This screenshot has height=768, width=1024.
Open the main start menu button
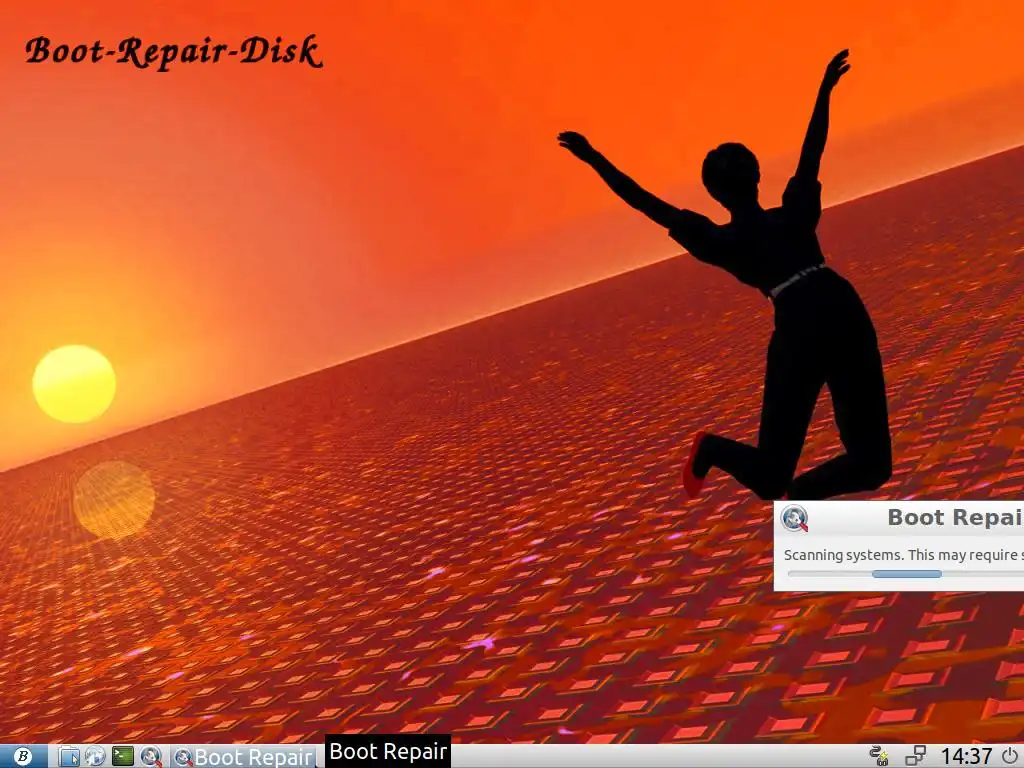pos(23,756)
